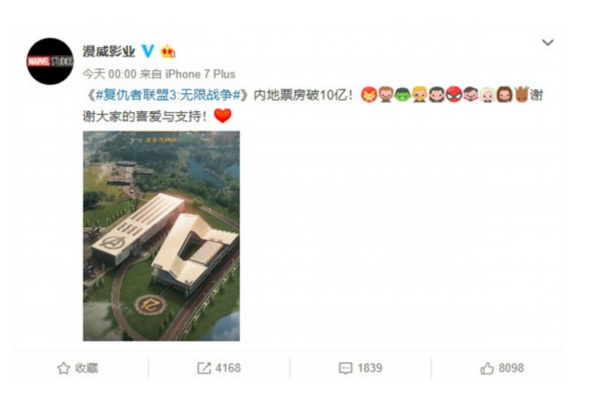Screen dimensions: 607x416
Task: Click the red heart emoji
Action: coord(223,116)
